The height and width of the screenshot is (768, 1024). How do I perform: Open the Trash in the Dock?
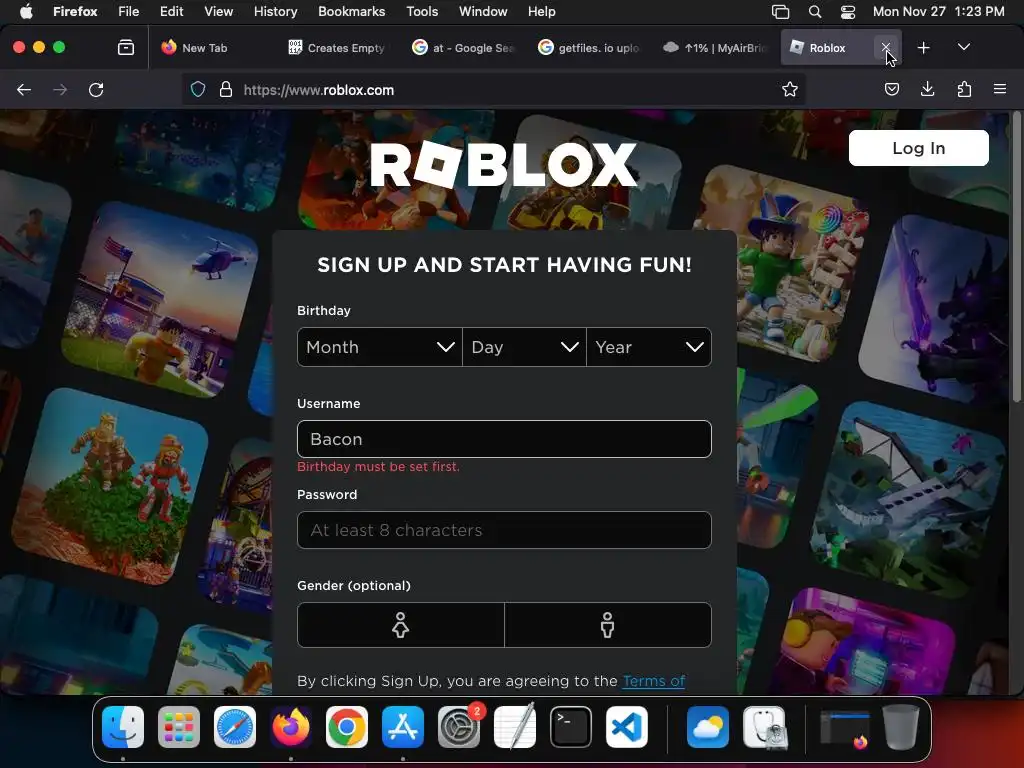(x=901, y=727)
